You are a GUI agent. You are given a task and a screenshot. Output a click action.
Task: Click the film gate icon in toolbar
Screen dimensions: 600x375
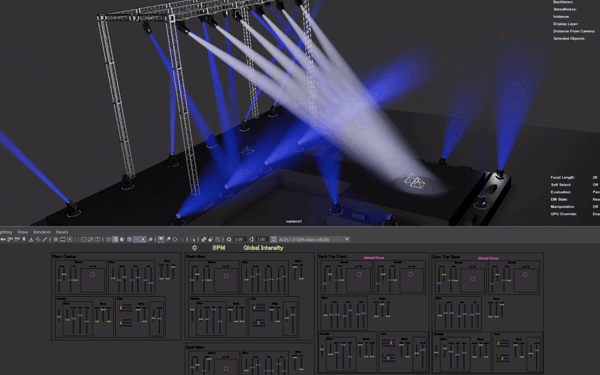pos(63,239)
